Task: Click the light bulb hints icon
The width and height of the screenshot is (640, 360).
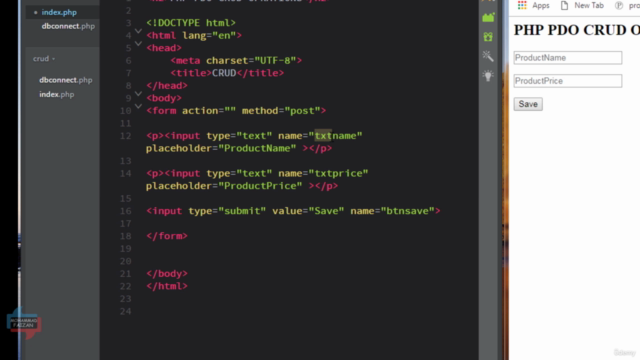Action: pos(488,76)
